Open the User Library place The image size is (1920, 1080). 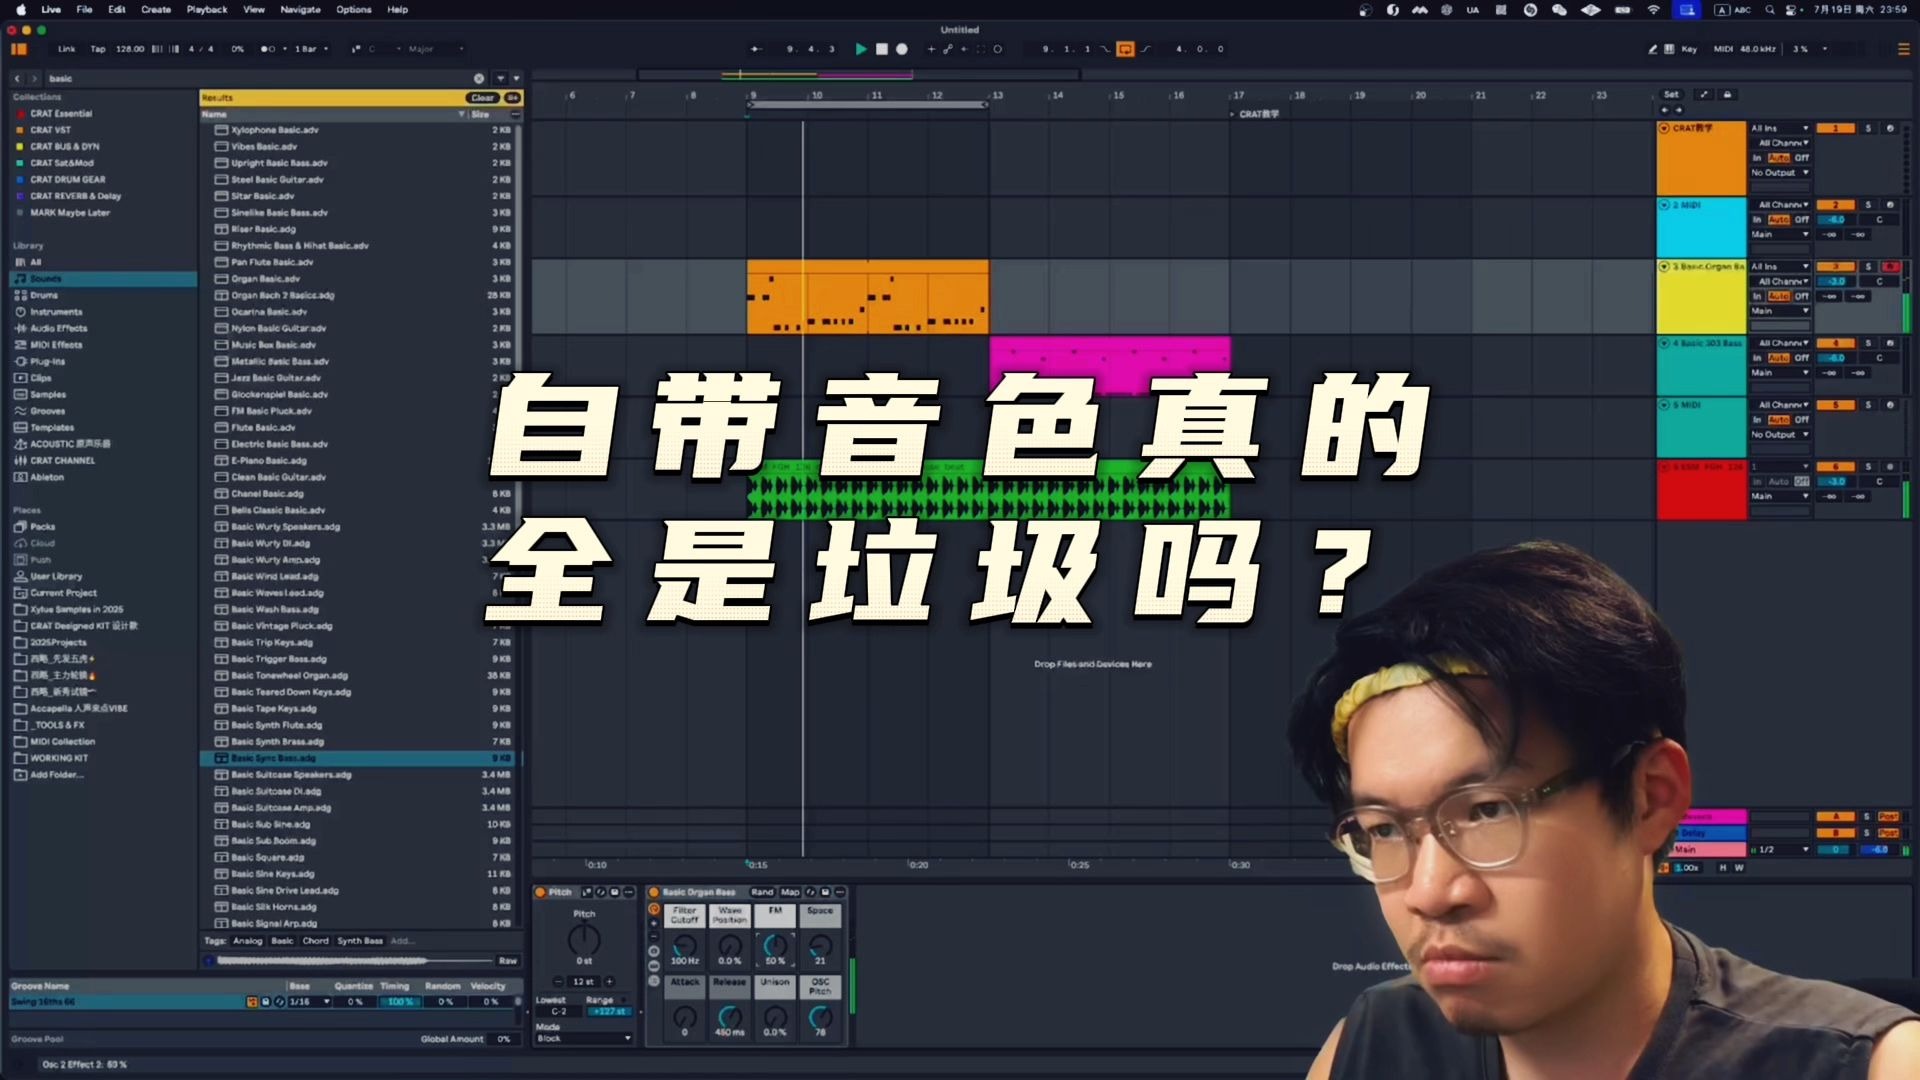[103, 576]
